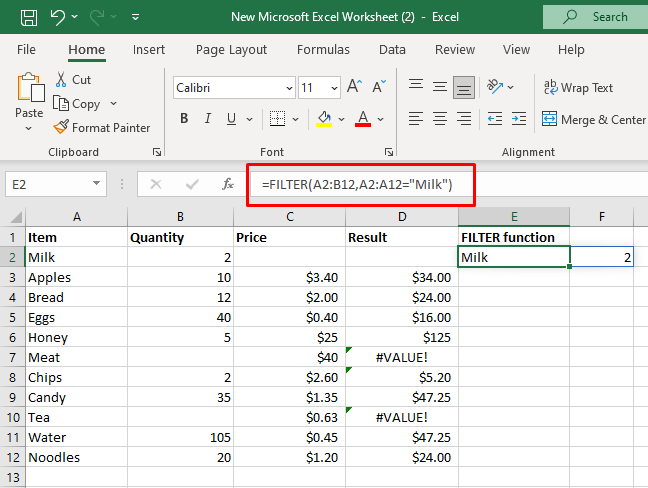
Task: Click the Insert Function fx icon
Action: coord(228,184)
